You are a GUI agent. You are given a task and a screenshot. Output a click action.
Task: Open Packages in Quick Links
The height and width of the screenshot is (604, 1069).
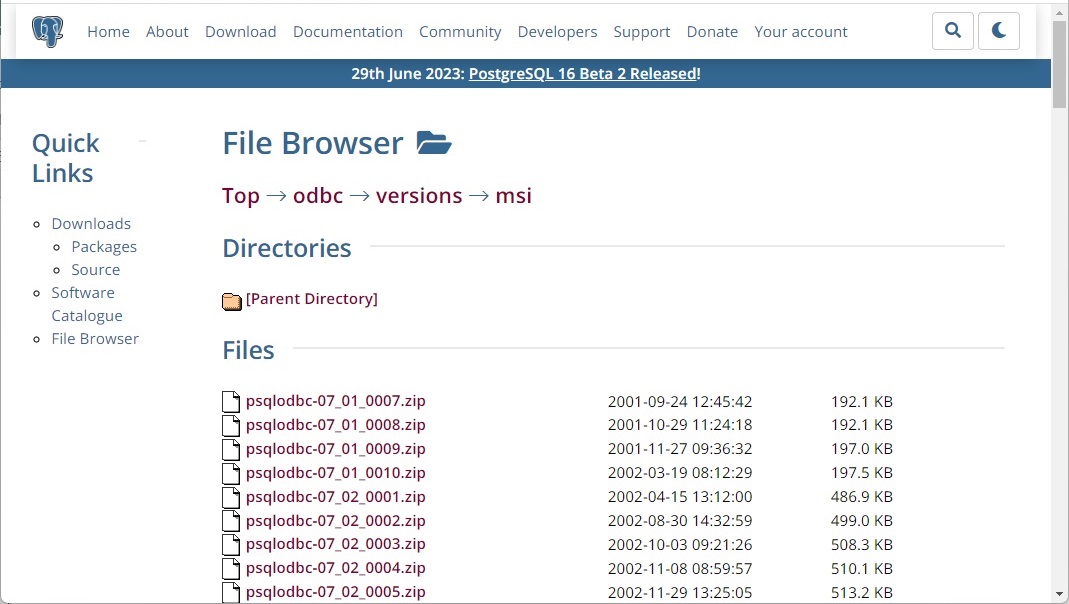pyautogui.click(x=104, y=247)
